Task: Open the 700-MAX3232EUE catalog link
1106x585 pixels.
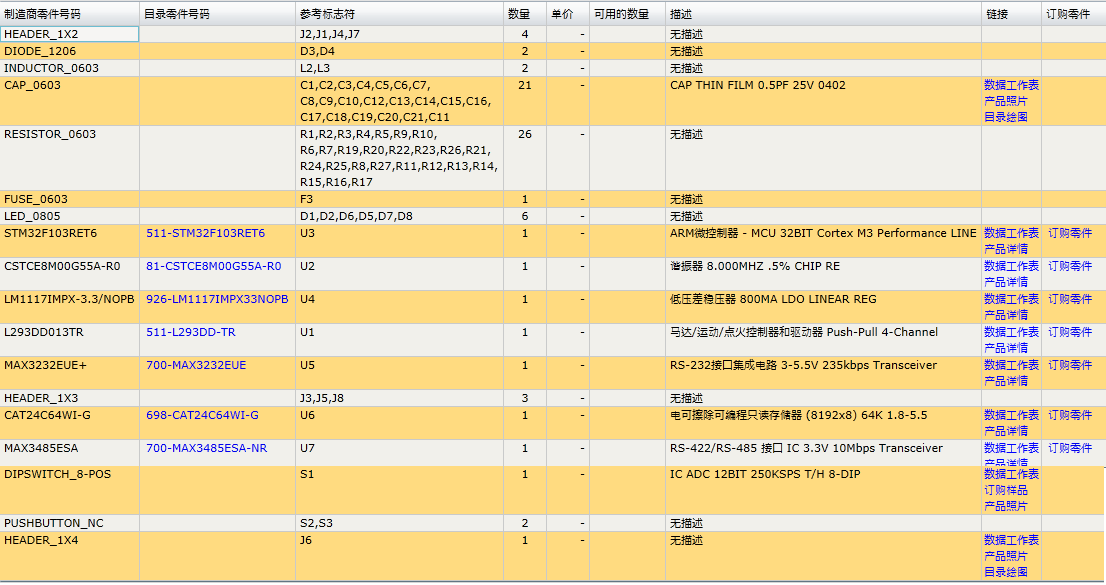Action: click(196, 366)
